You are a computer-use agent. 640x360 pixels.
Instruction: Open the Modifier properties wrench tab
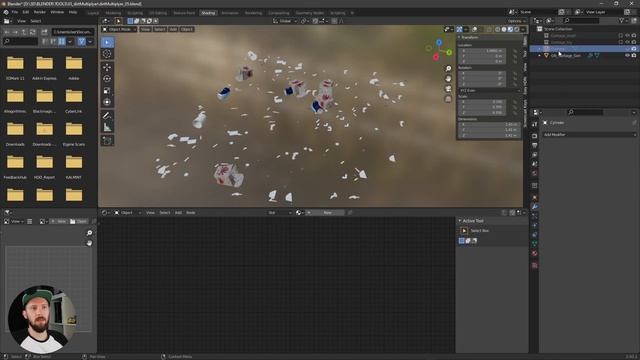(535, 207)
